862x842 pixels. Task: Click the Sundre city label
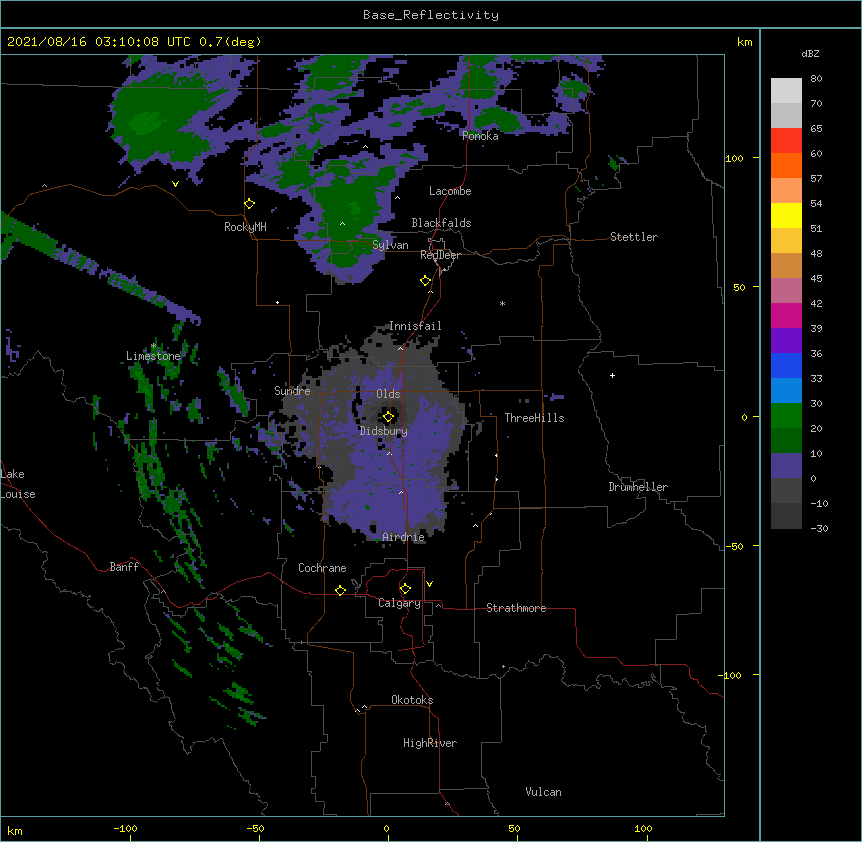pyautogui.click(x=292, y=391)
